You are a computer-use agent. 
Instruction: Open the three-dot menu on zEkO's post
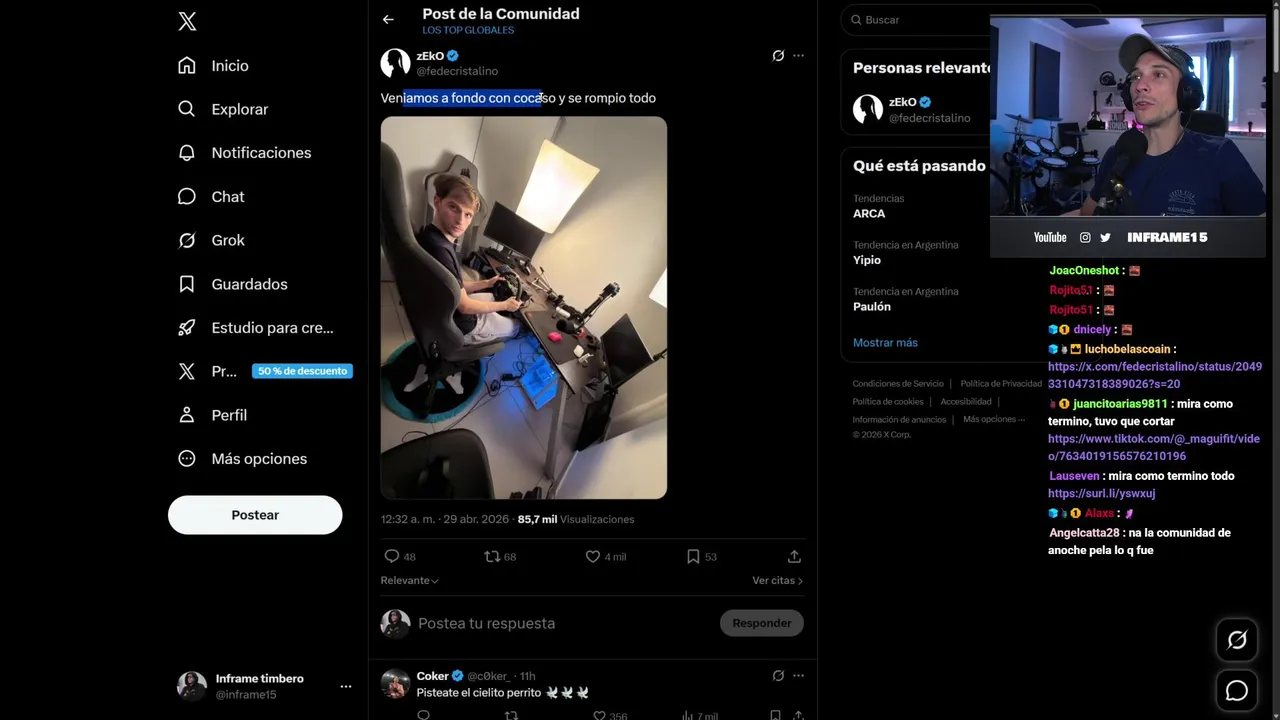point(798,56)
